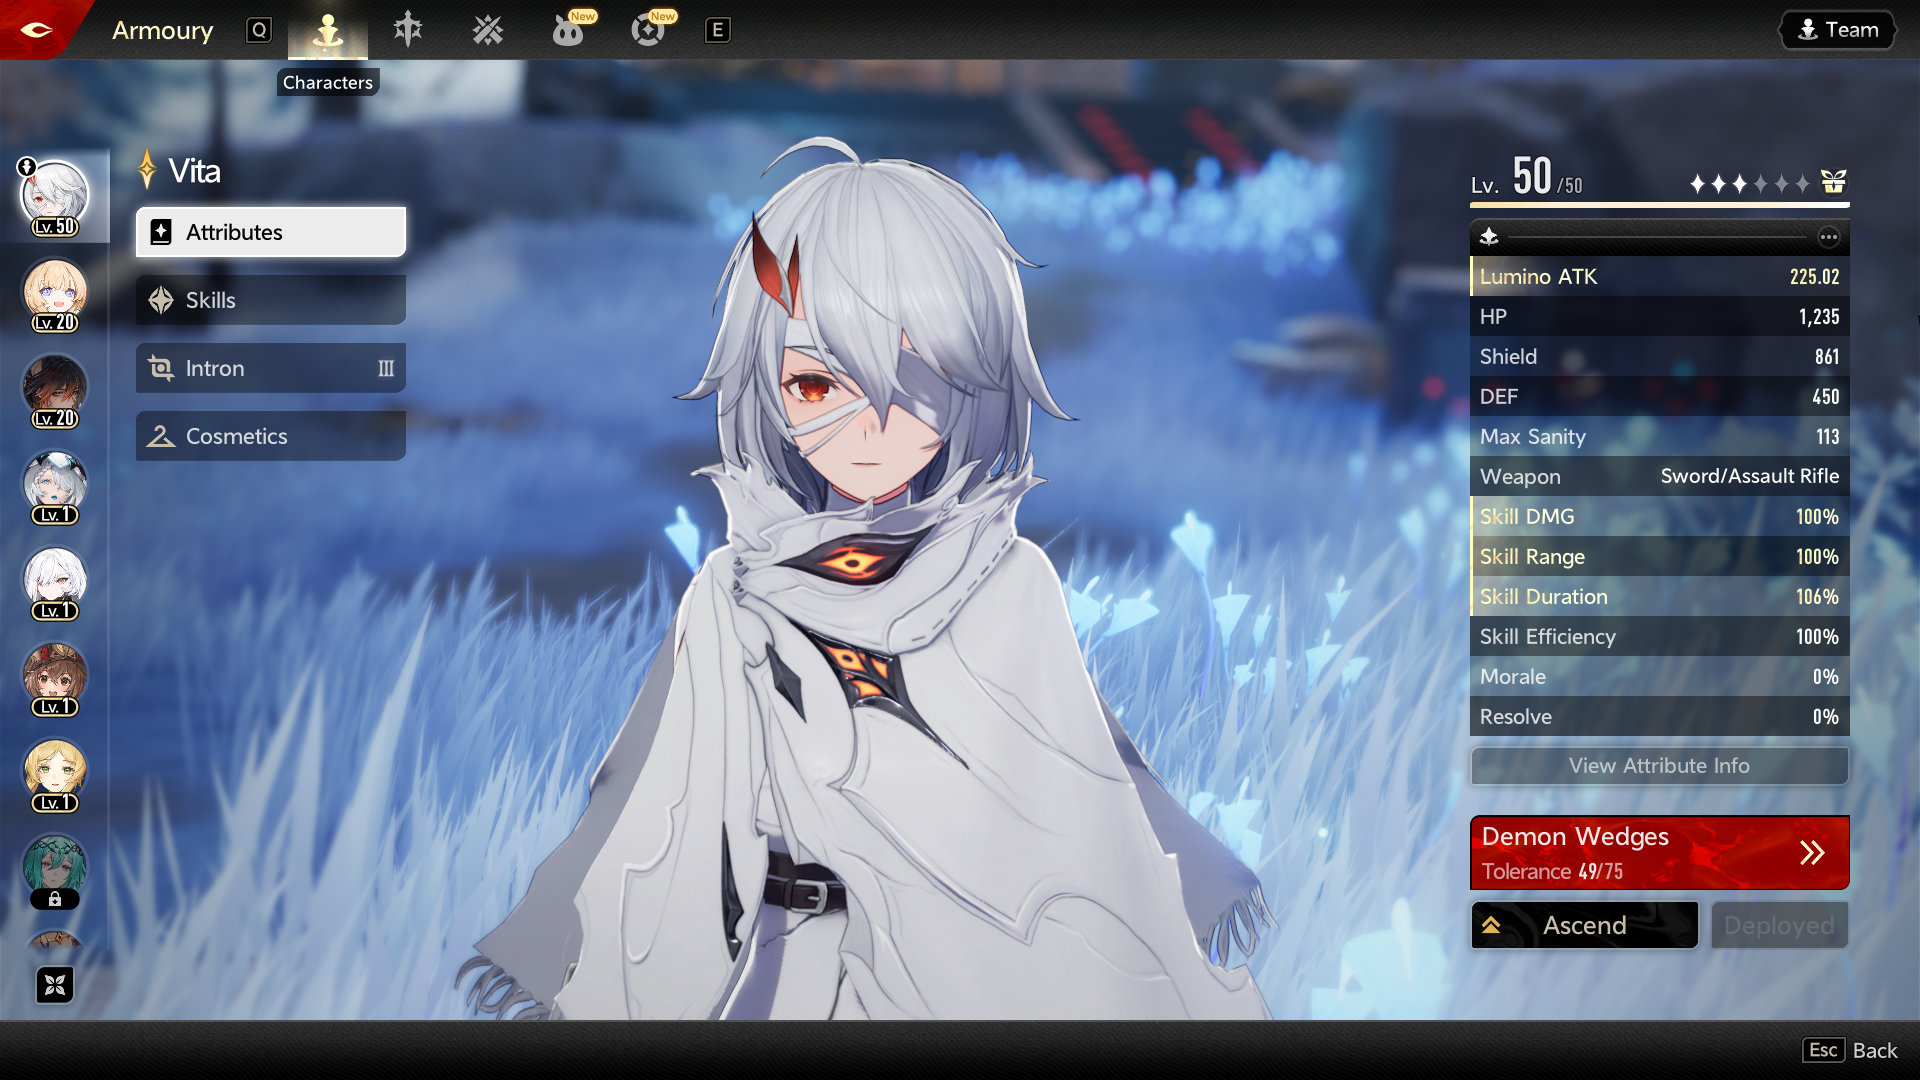Click the butterfly icon at bottom left
1920x1080 pixels.
pos(55,985)
